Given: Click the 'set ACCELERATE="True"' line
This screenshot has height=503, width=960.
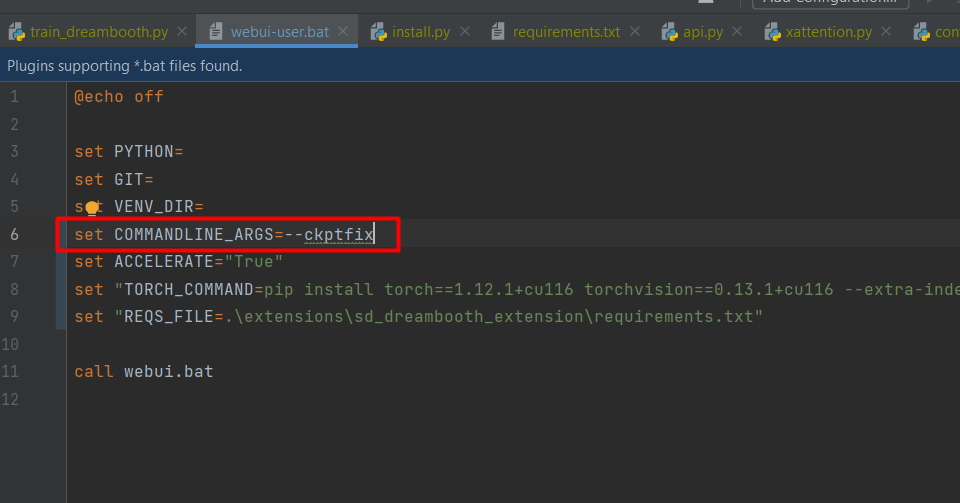Looking at the screenshot, I should pos(178,261).
